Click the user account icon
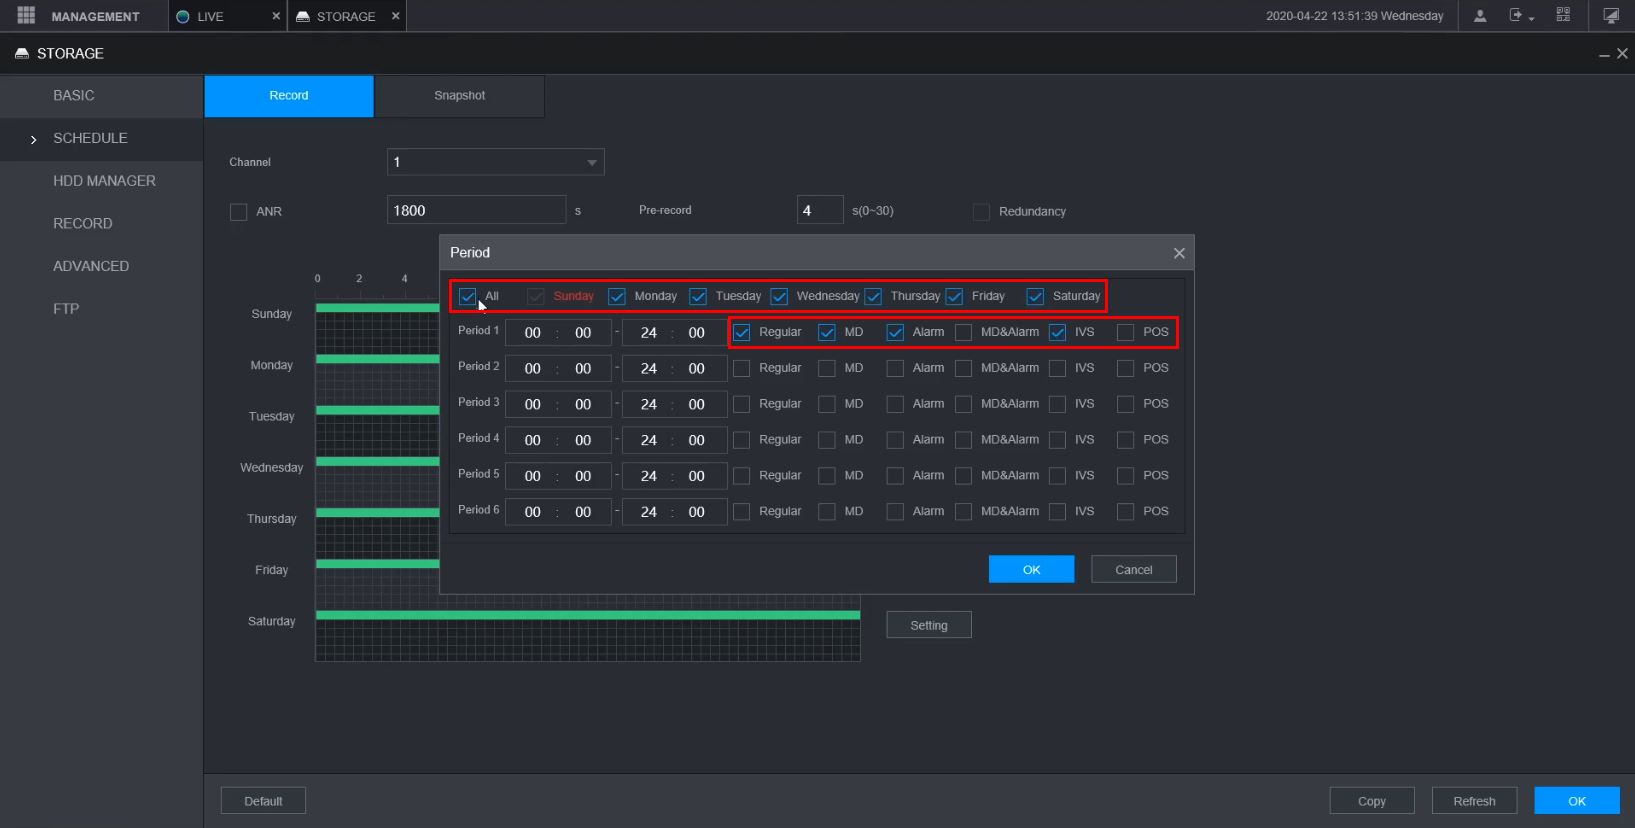 1480,16
